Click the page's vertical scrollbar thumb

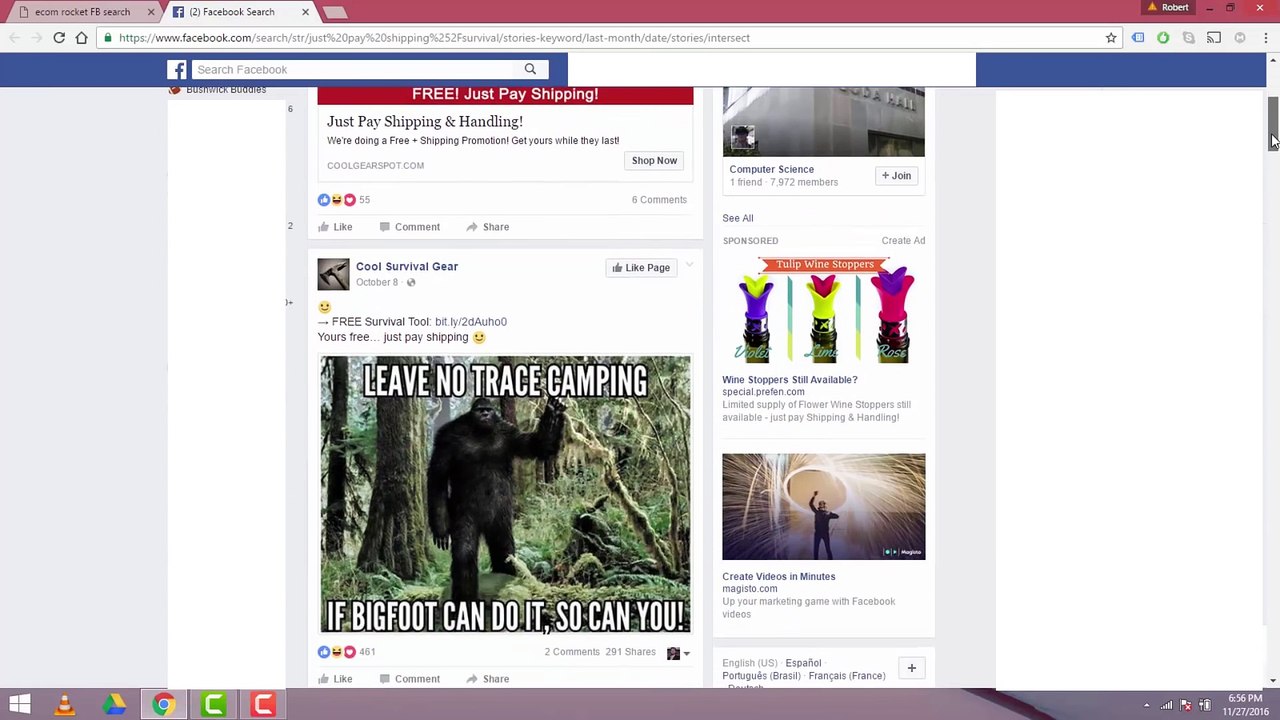pyautogui.click(x=1272, y=123)
